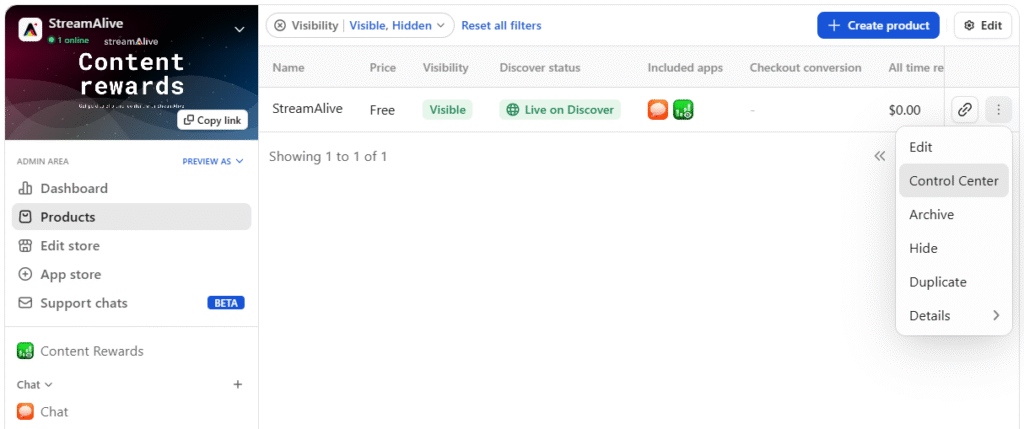
Task: Open the PREVIEW AS dropdown
Action: click(x=213, y=161)
